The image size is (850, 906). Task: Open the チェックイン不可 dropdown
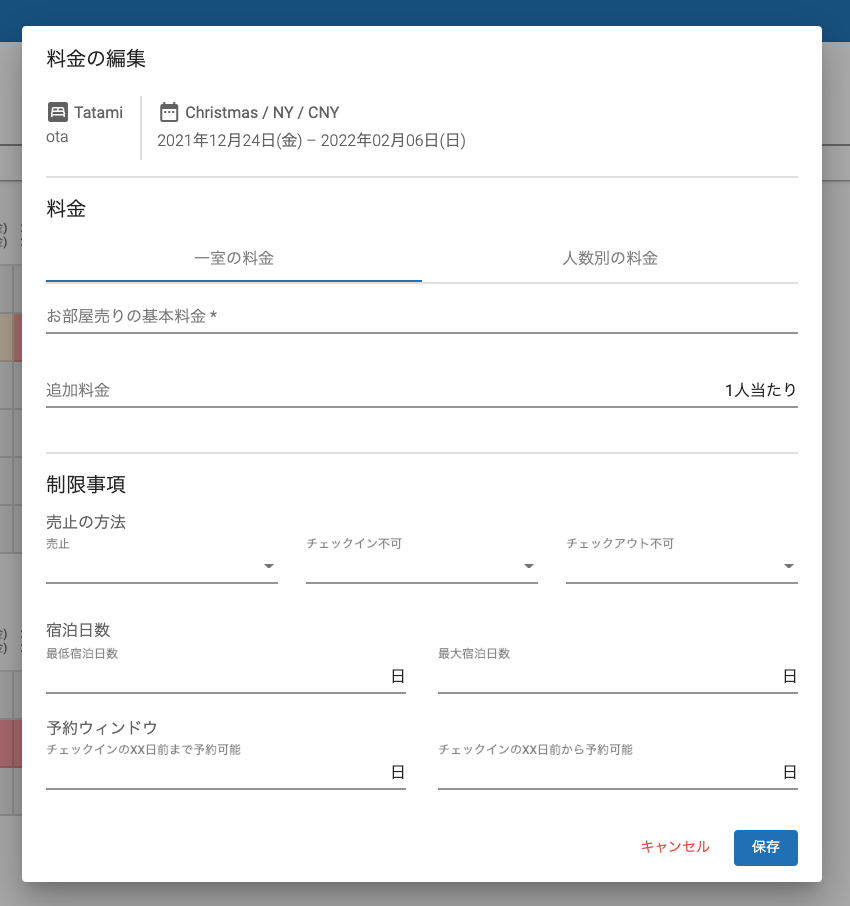420,565
